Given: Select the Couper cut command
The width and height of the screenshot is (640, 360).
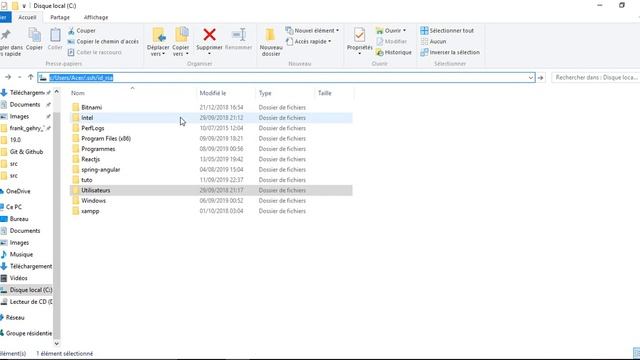Looking at the screenshot, I should pyautogui.click(x=82, y=31).
